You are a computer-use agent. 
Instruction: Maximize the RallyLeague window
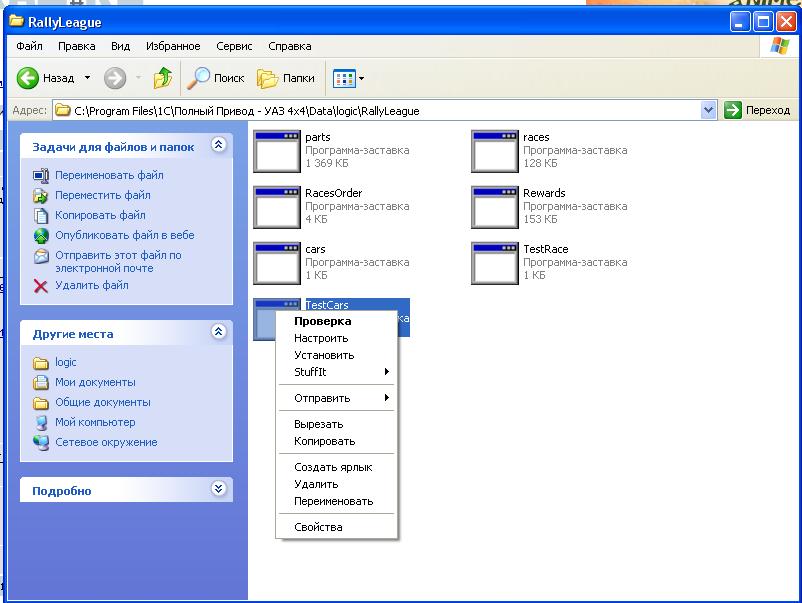pyautogui.click(x=763, y=22)
